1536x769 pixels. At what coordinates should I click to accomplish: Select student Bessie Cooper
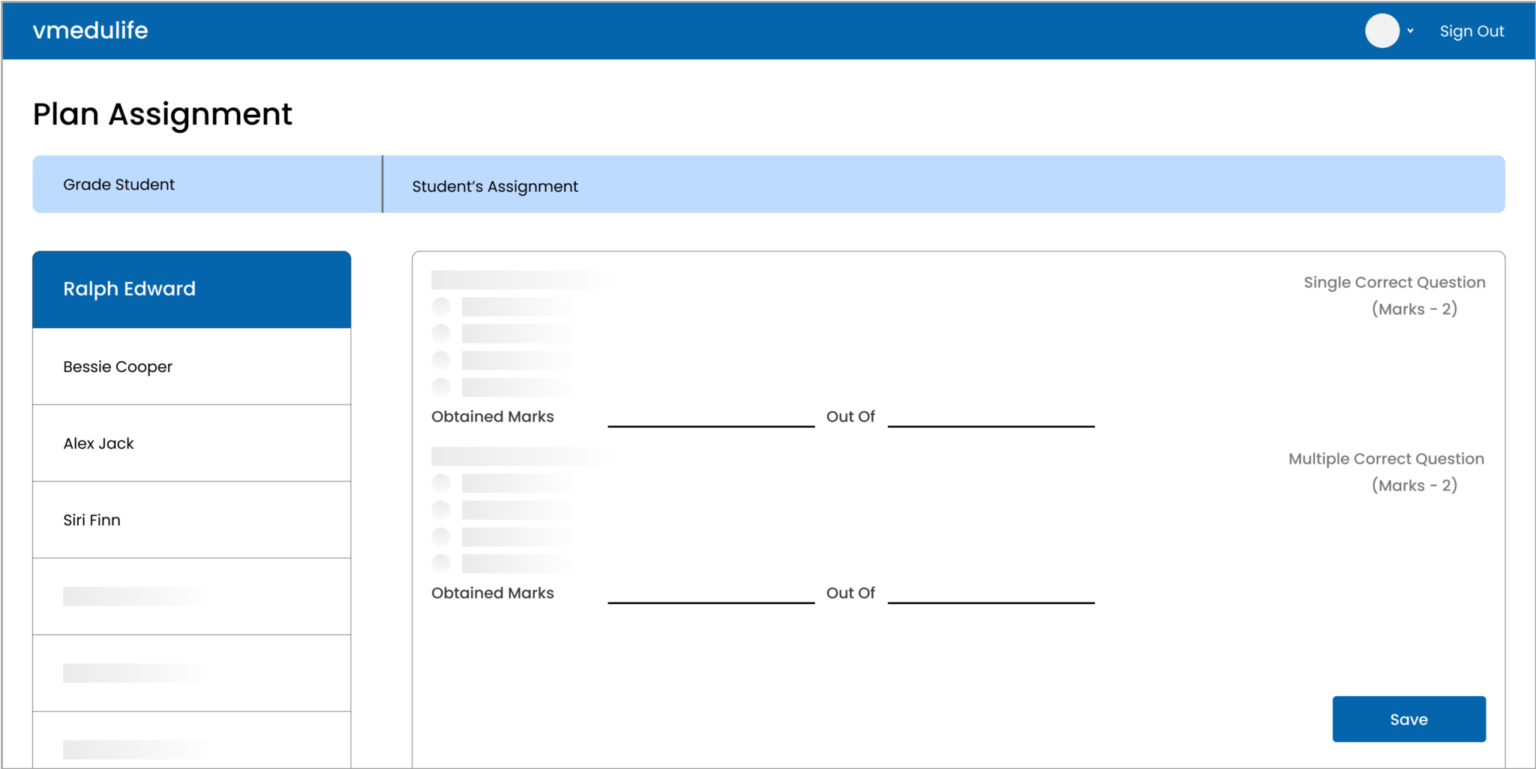click(192, 367)
